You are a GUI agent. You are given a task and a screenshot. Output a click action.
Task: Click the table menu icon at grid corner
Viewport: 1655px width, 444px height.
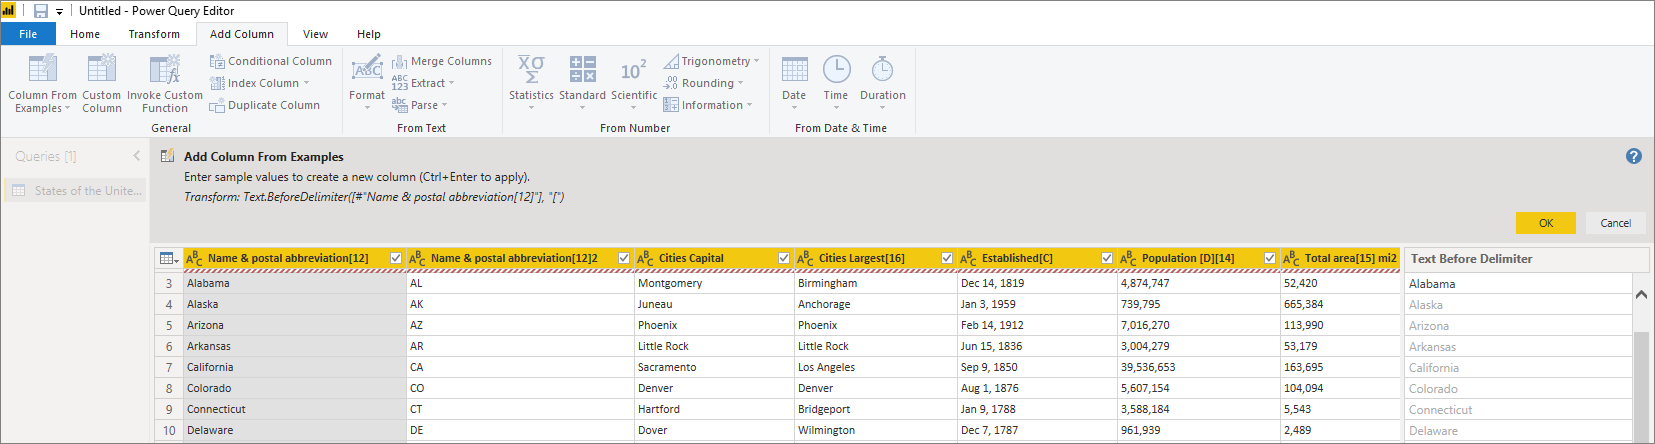coord(169,258)
